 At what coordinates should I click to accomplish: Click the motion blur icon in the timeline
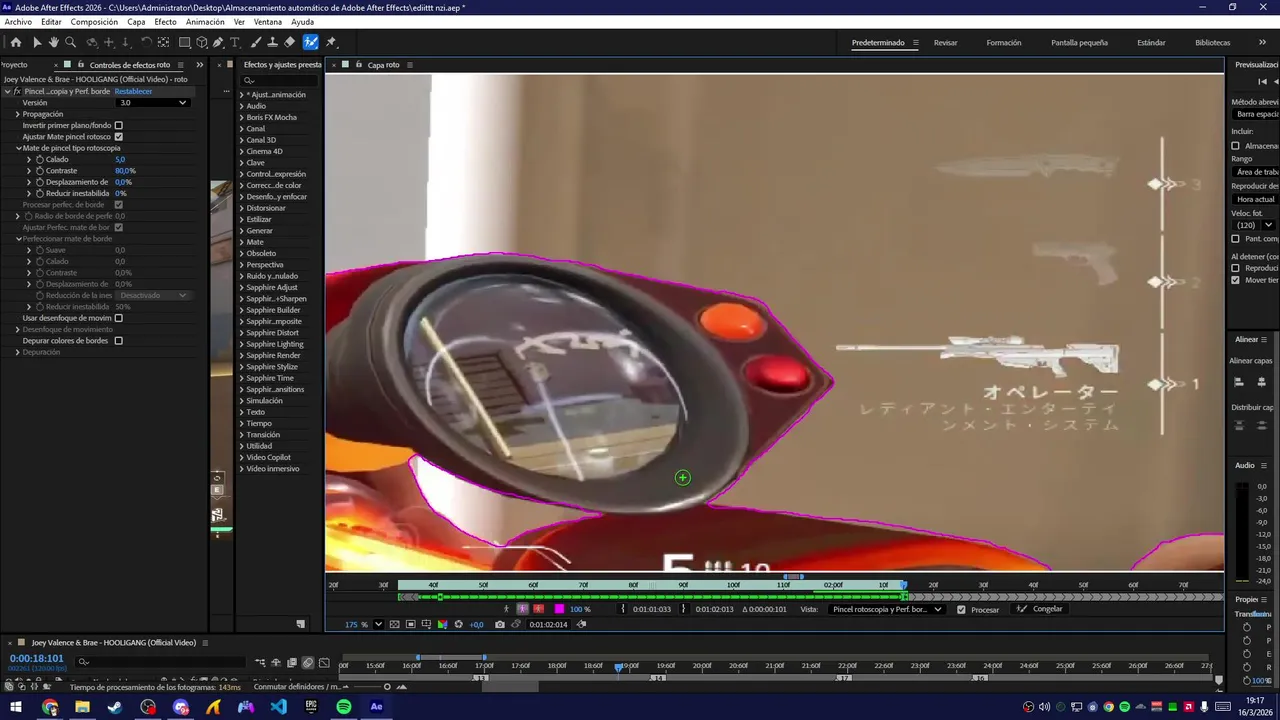(308, 662)
